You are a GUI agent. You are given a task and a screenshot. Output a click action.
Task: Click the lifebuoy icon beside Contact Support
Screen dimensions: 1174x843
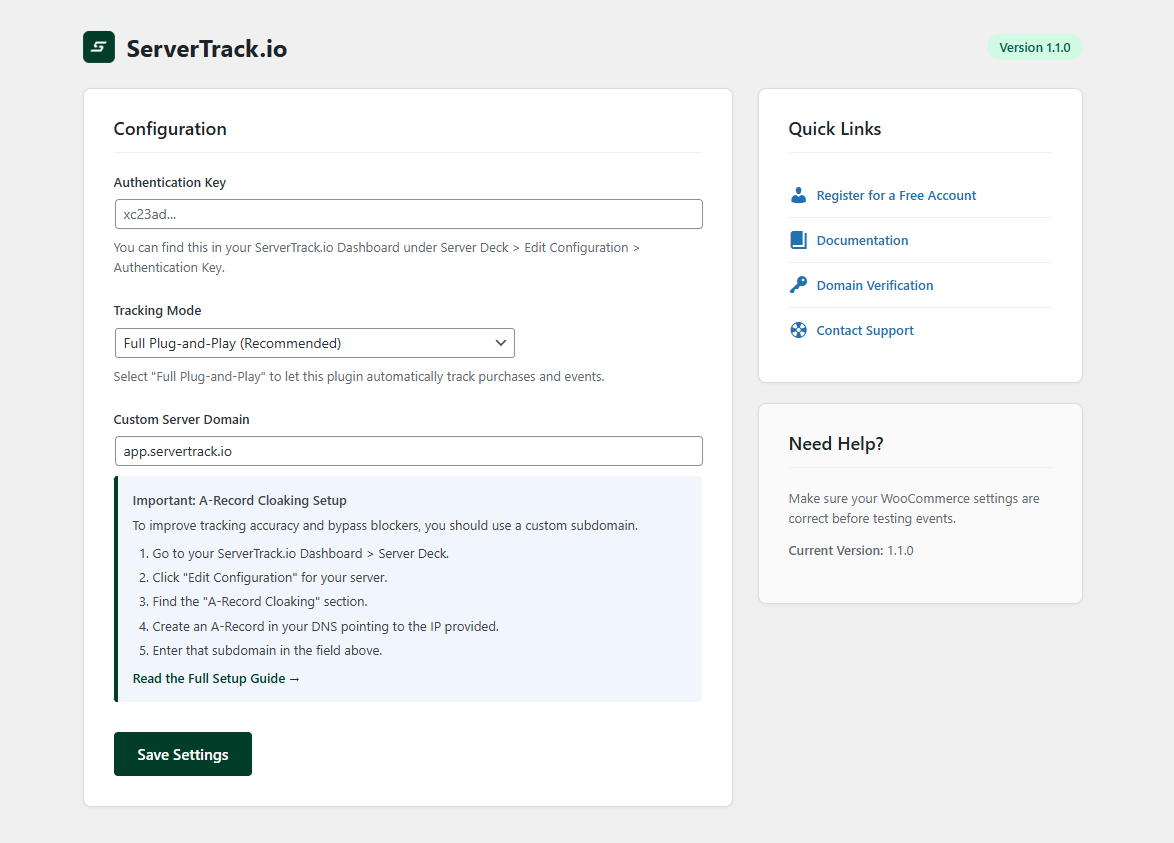798,330
